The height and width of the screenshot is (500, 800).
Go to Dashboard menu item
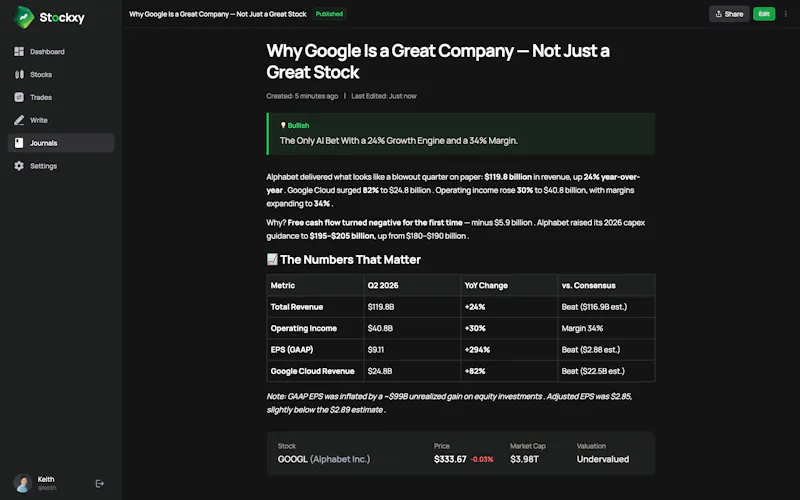point(61,52)
